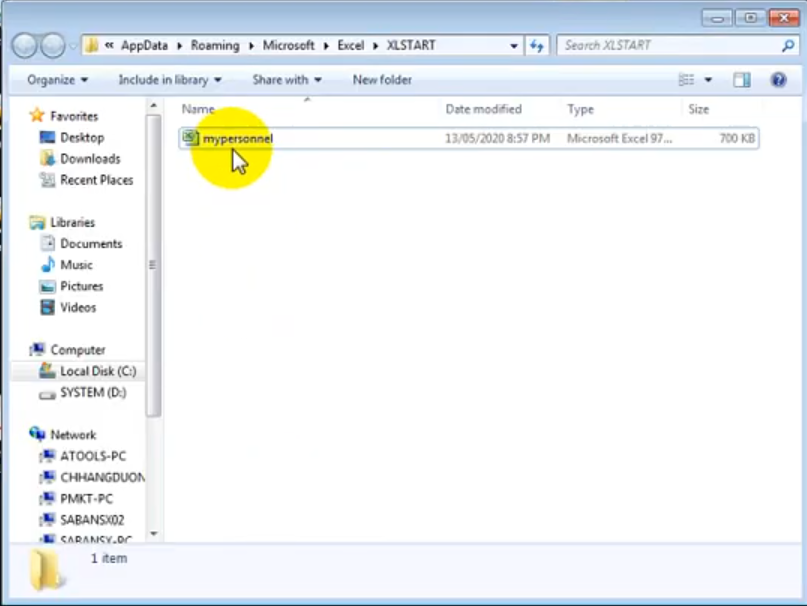Expand the arrow after AppData breadcrumb
Screen dimensions: 807x606
180,46
